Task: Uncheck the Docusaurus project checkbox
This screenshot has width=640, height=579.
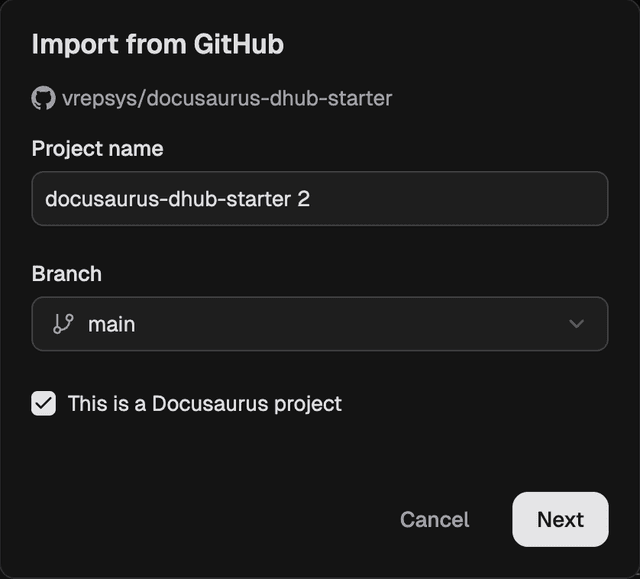Action: coord(44,404)
